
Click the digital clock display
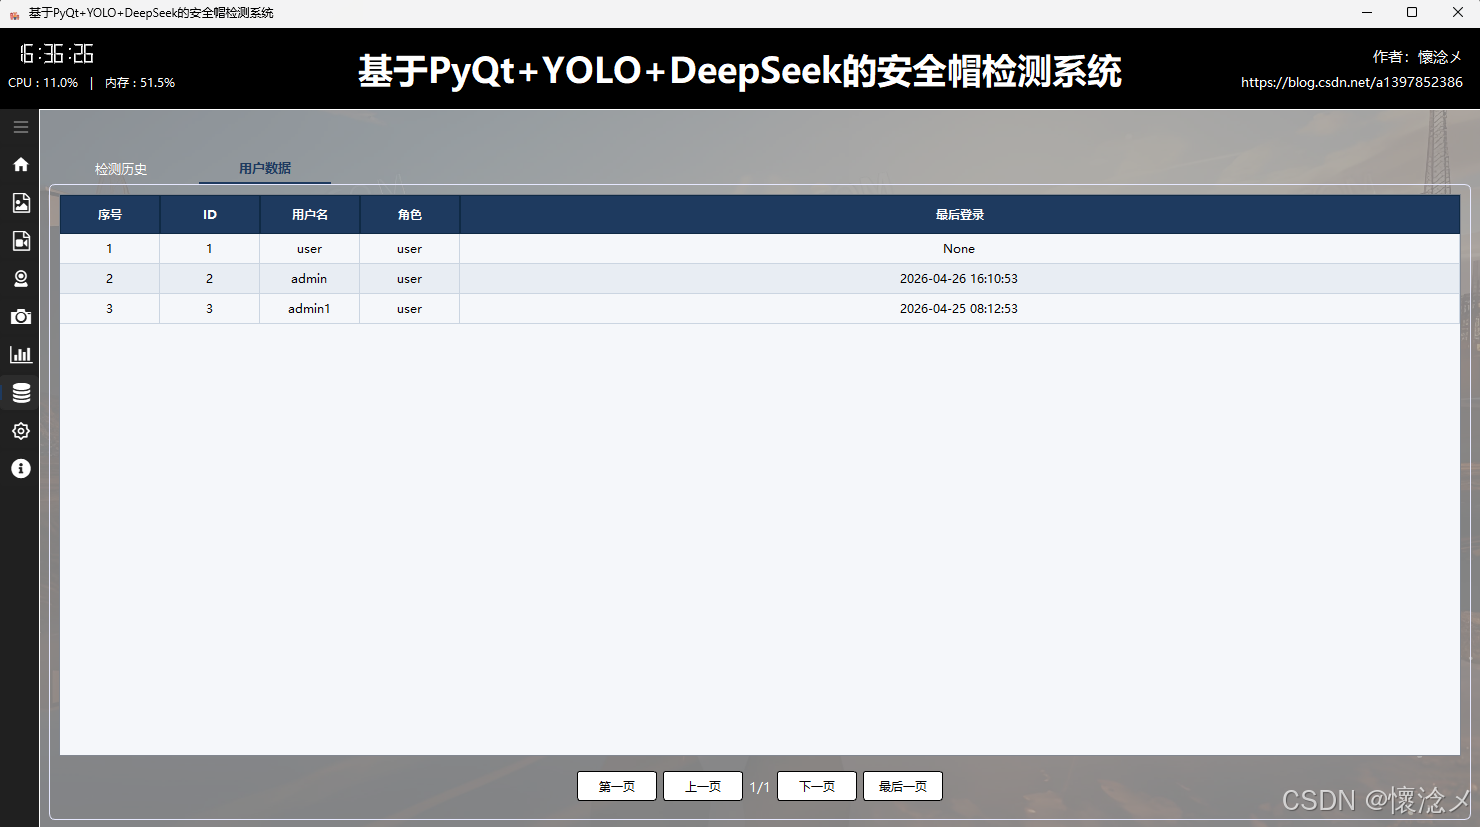(x=57, y=54)
